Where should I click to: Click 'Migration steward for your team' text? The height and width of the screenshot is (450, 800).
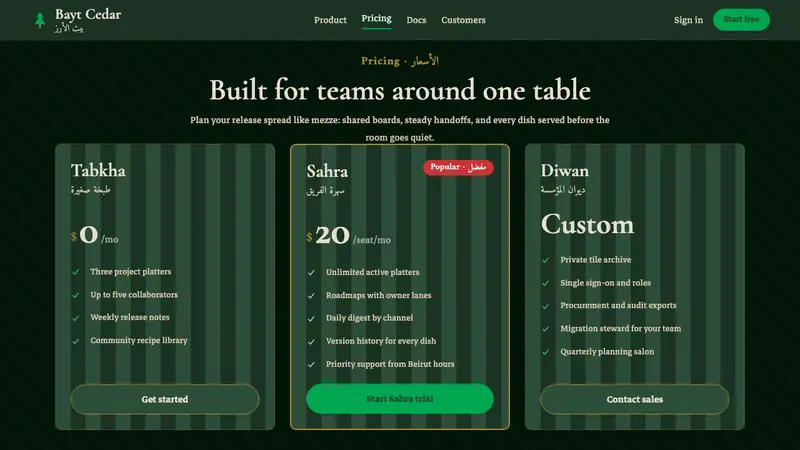click(620, 328)
